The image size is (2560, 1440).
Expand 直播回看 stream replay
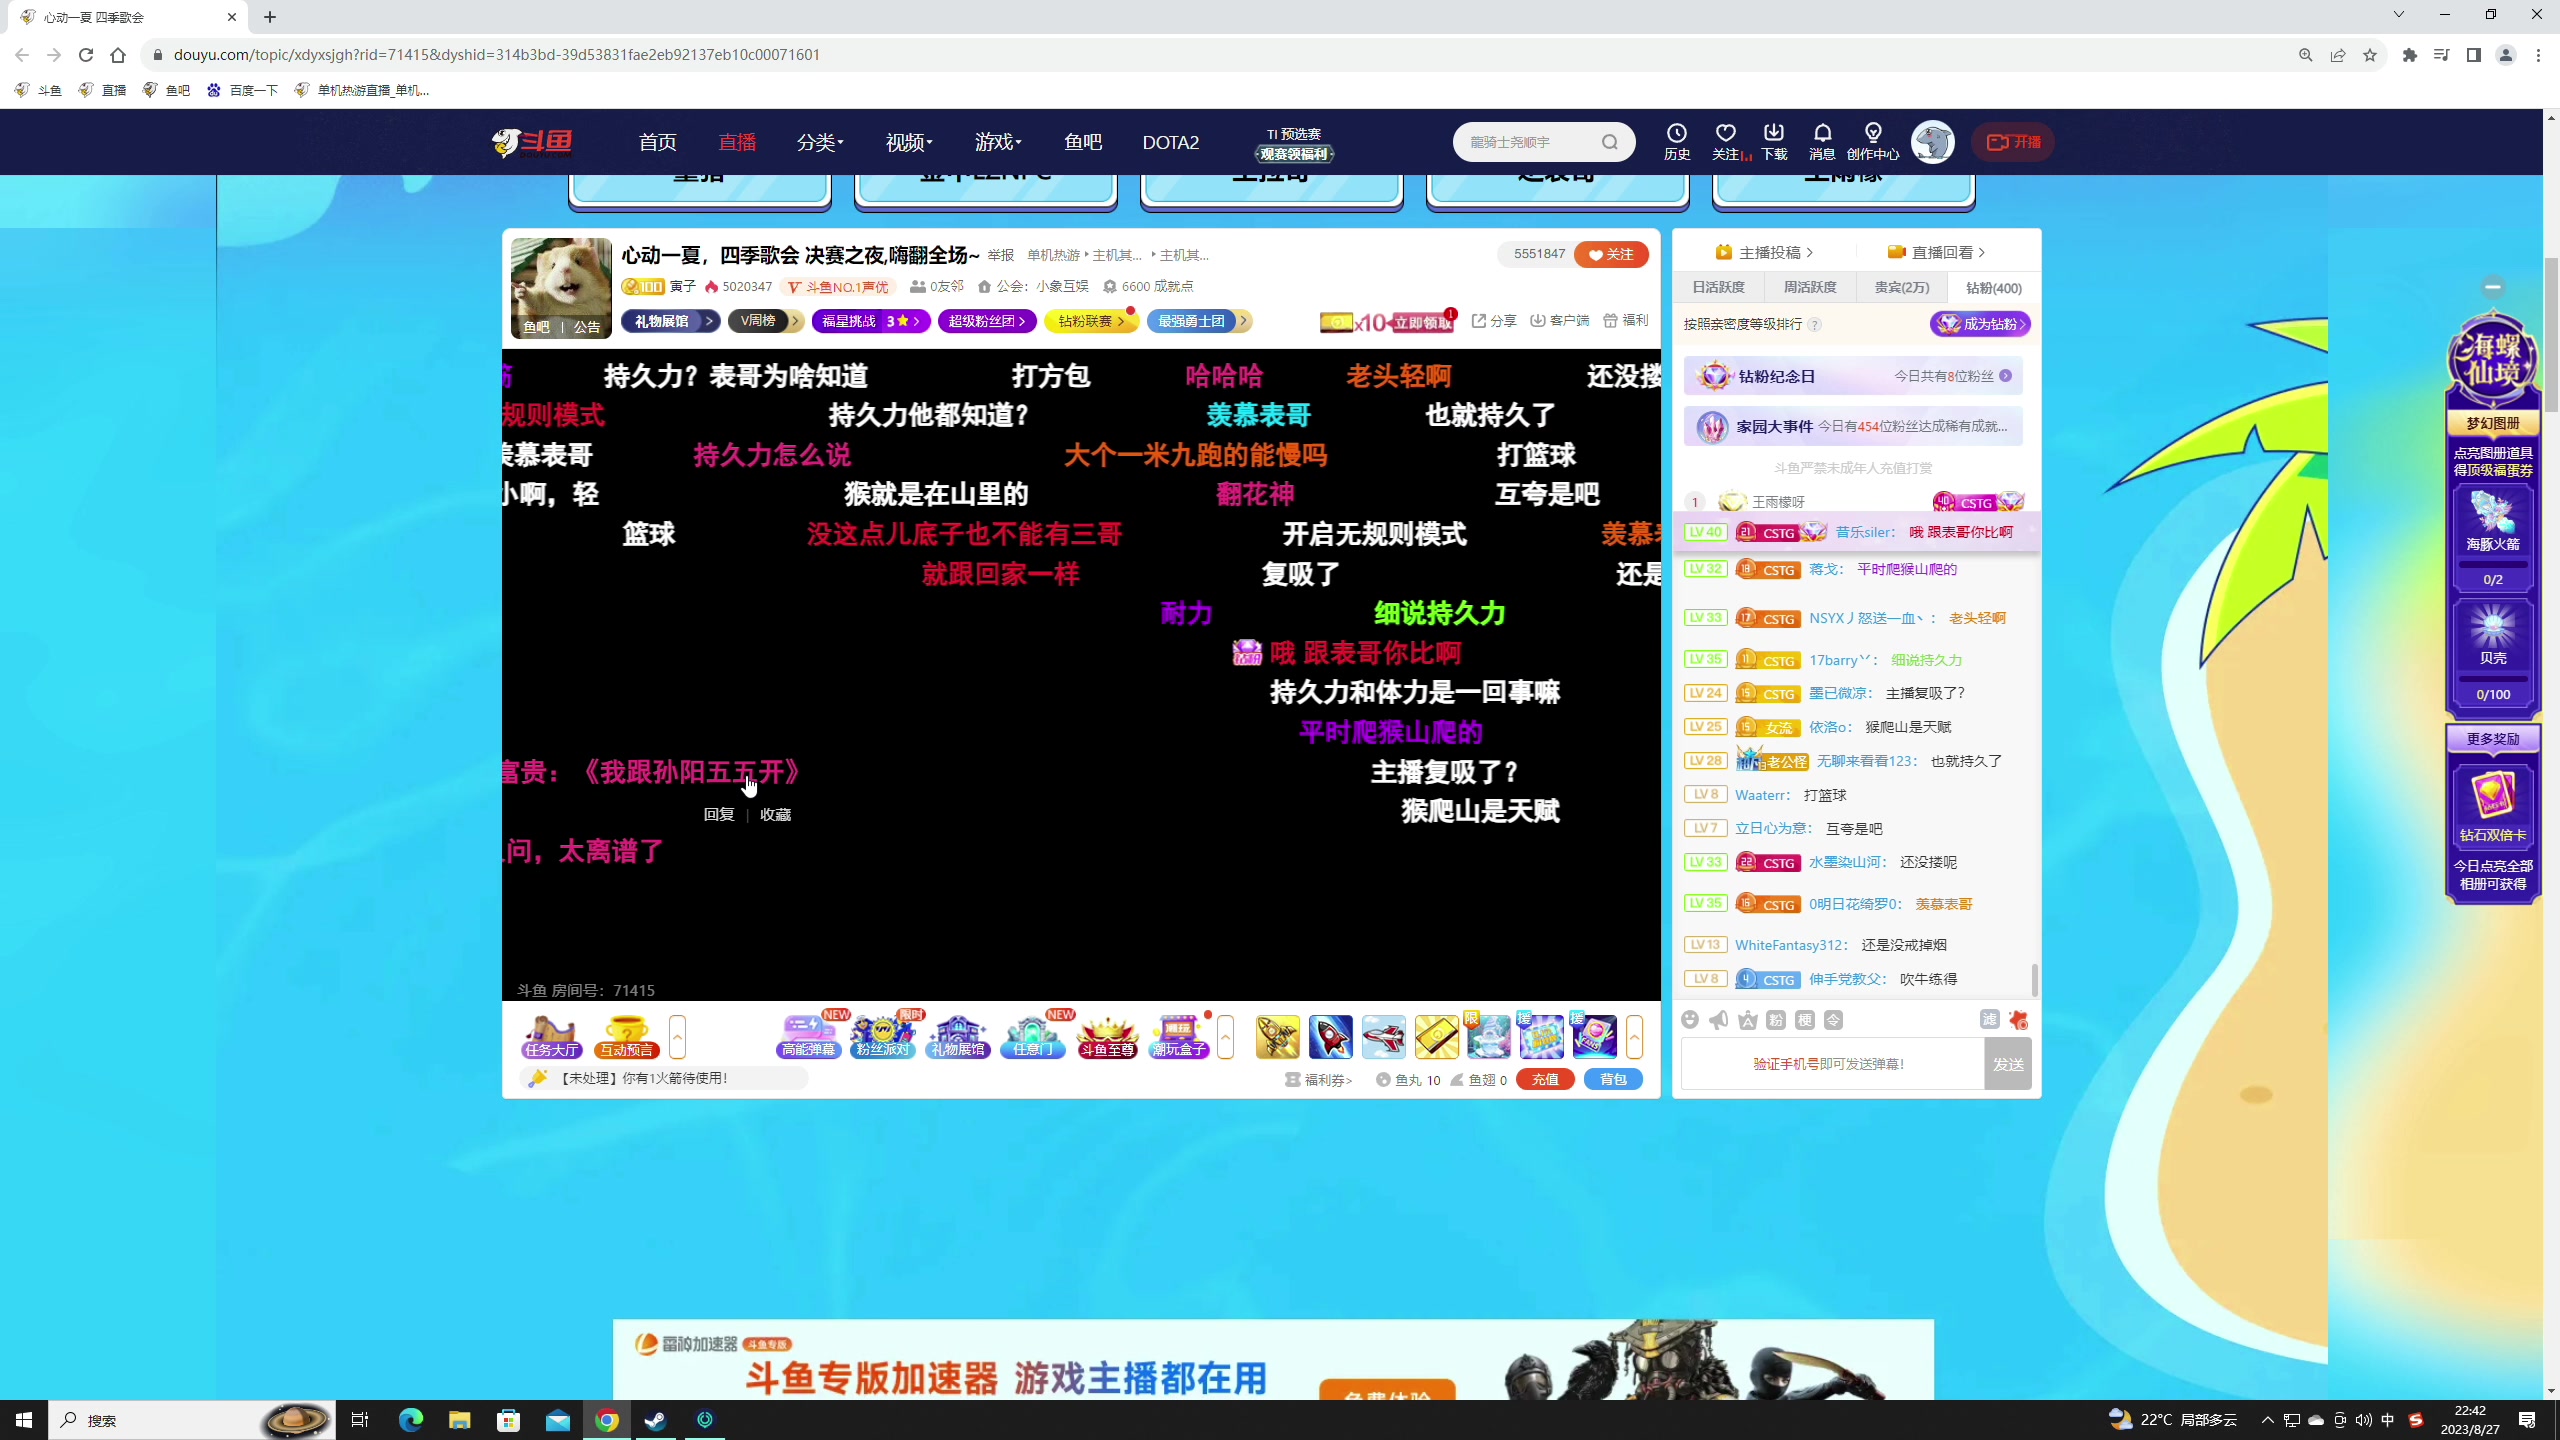(1936, 252)
